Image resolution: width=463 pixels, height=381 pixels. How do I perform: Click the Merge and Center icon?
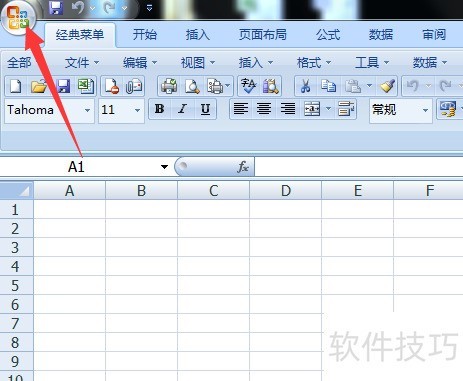coord(312,109)
